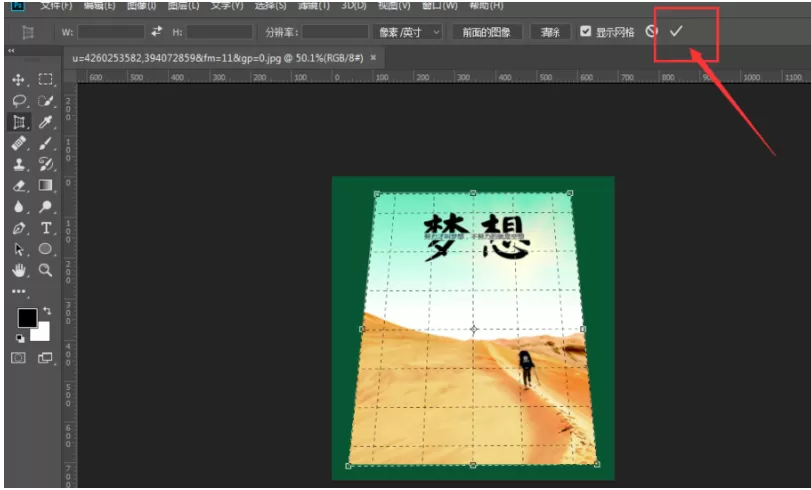Uncheck the 显示网格 checkbox

point(585,32)
